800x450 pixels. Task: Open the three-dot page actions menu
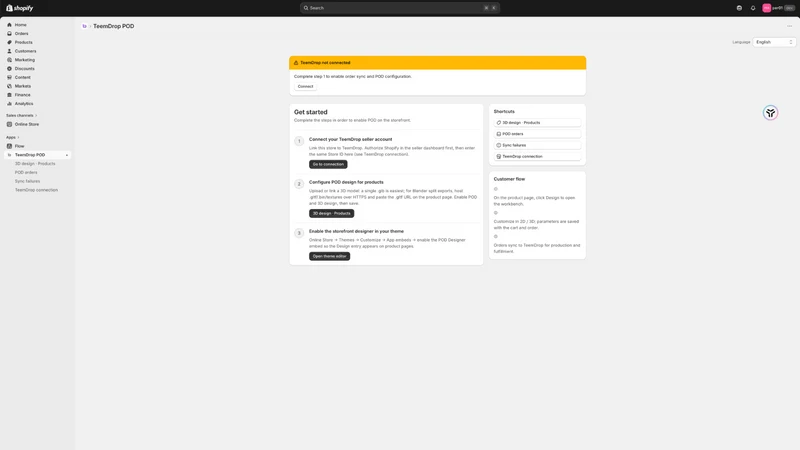coord(789,26)
